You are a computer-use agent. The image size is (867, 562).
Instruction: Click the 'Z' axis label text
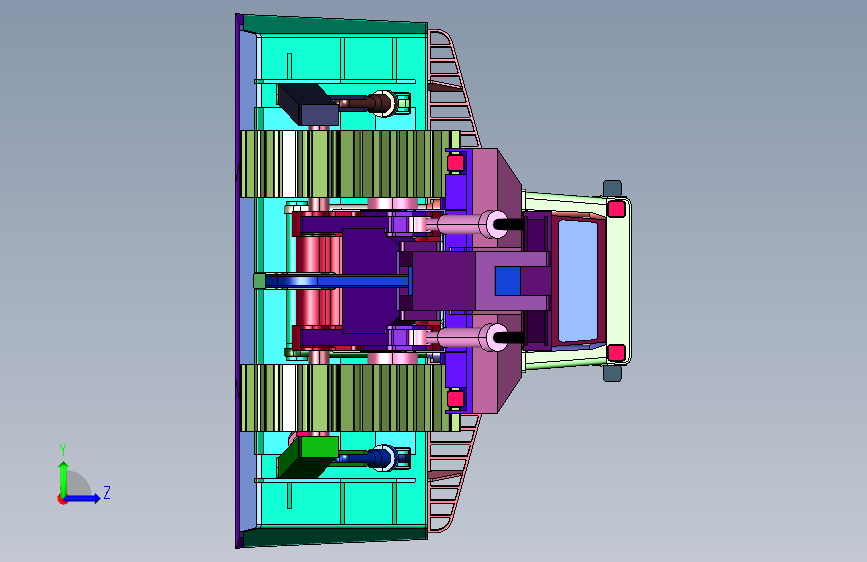coord(107,492)
